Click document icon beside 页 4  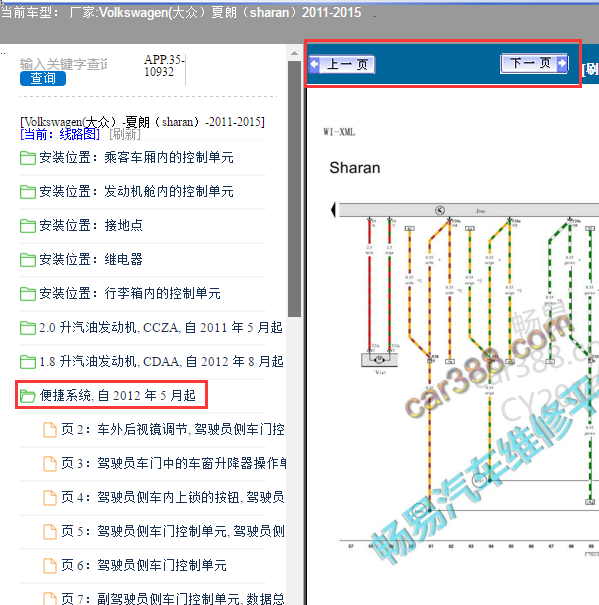[x=49, y=498]
